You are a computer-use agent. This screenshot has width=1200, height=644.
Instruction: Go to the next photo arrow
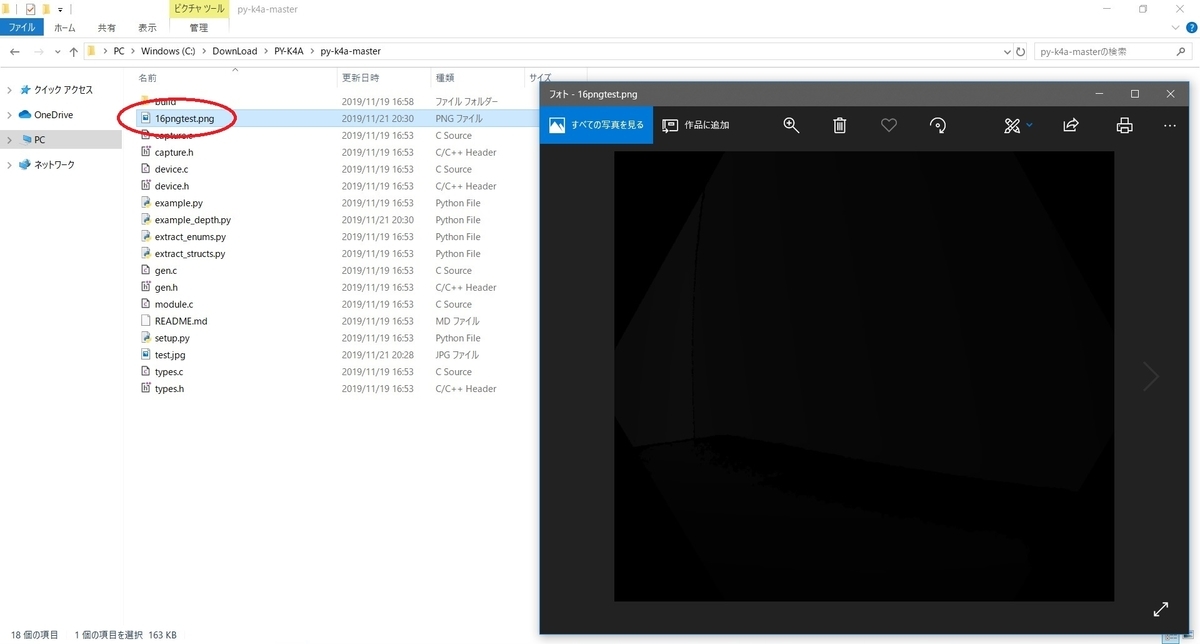[x=1151, y=376]
